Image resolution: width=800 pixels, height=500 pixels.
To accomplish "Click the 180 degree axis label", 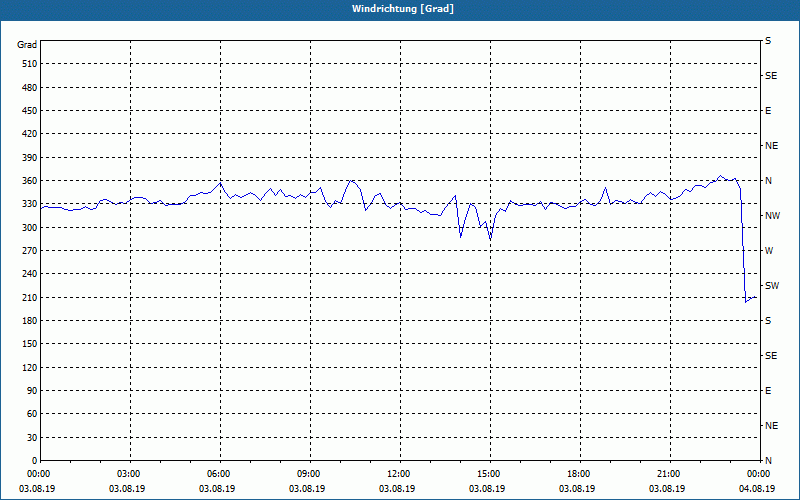I will (x=30, y=320).
